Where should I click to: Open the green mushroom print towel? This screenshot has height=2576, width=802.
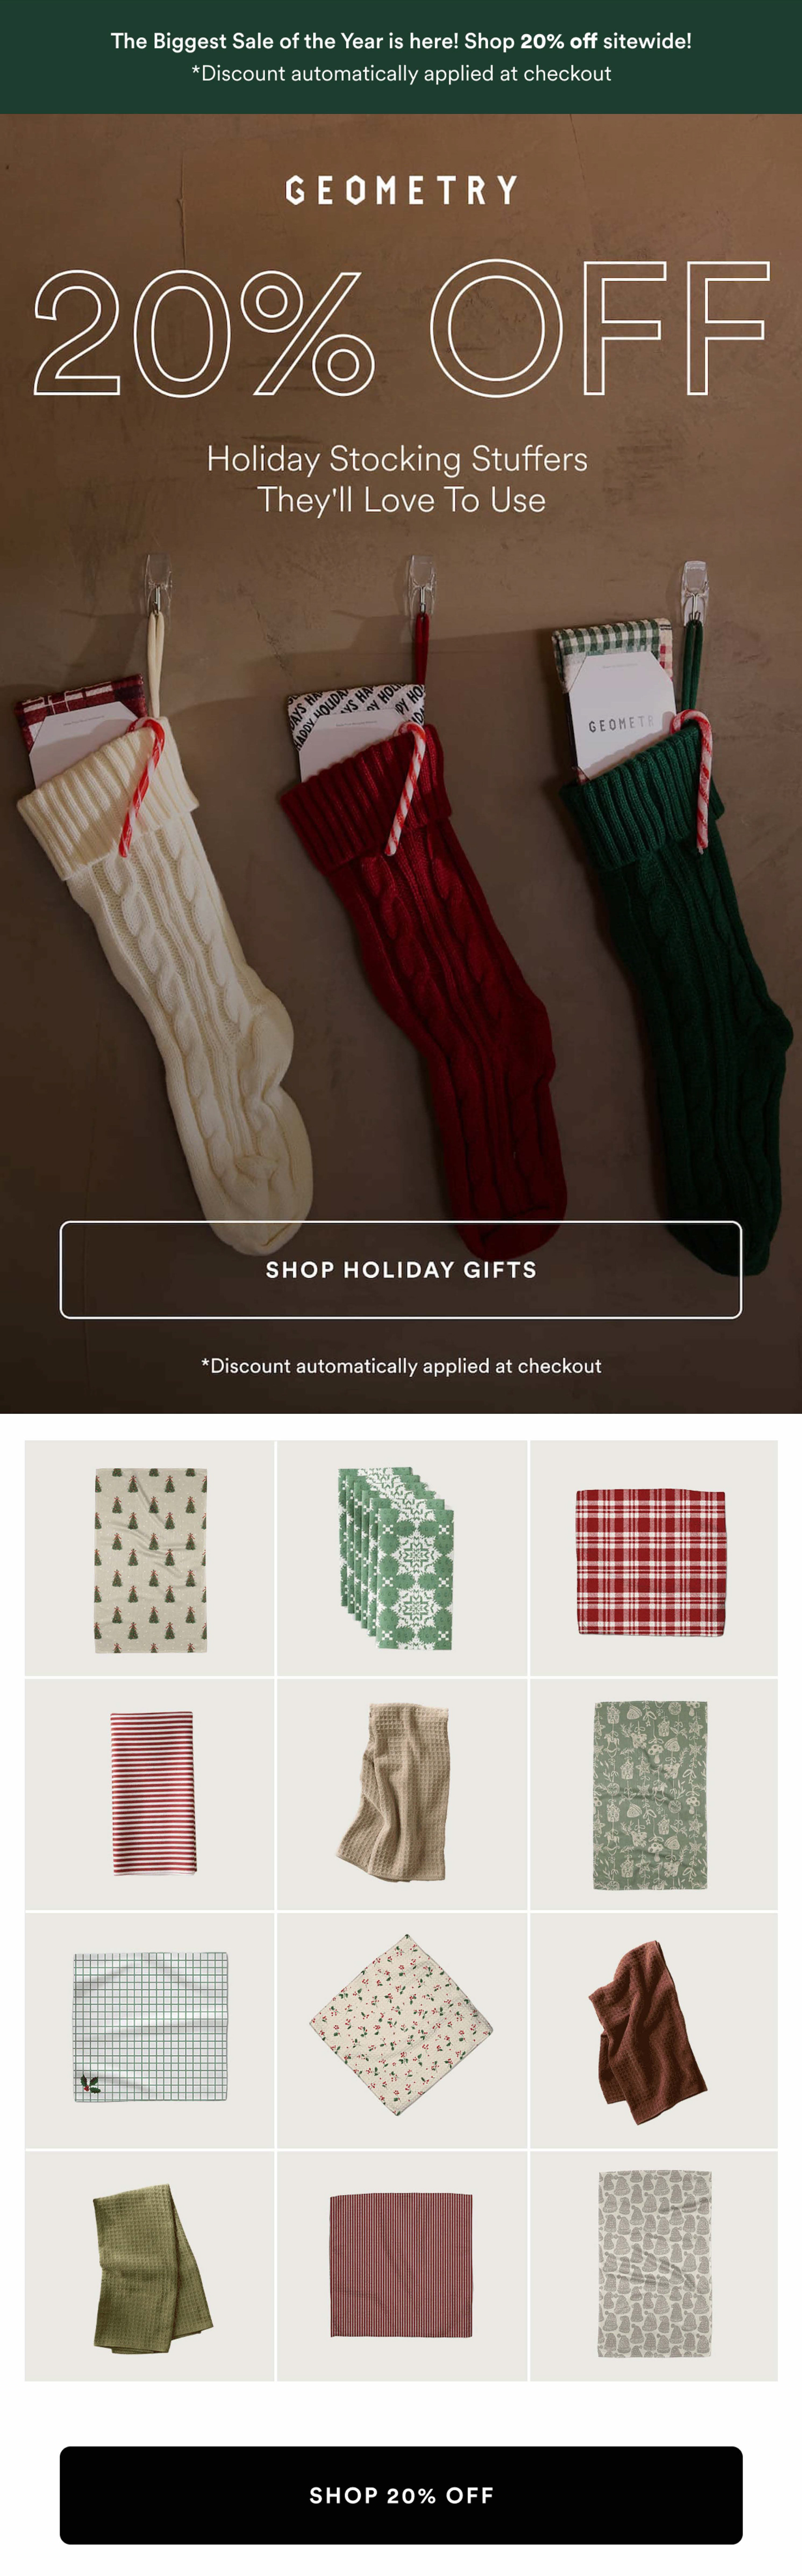pyautogui.click(x=653, y=1794)
